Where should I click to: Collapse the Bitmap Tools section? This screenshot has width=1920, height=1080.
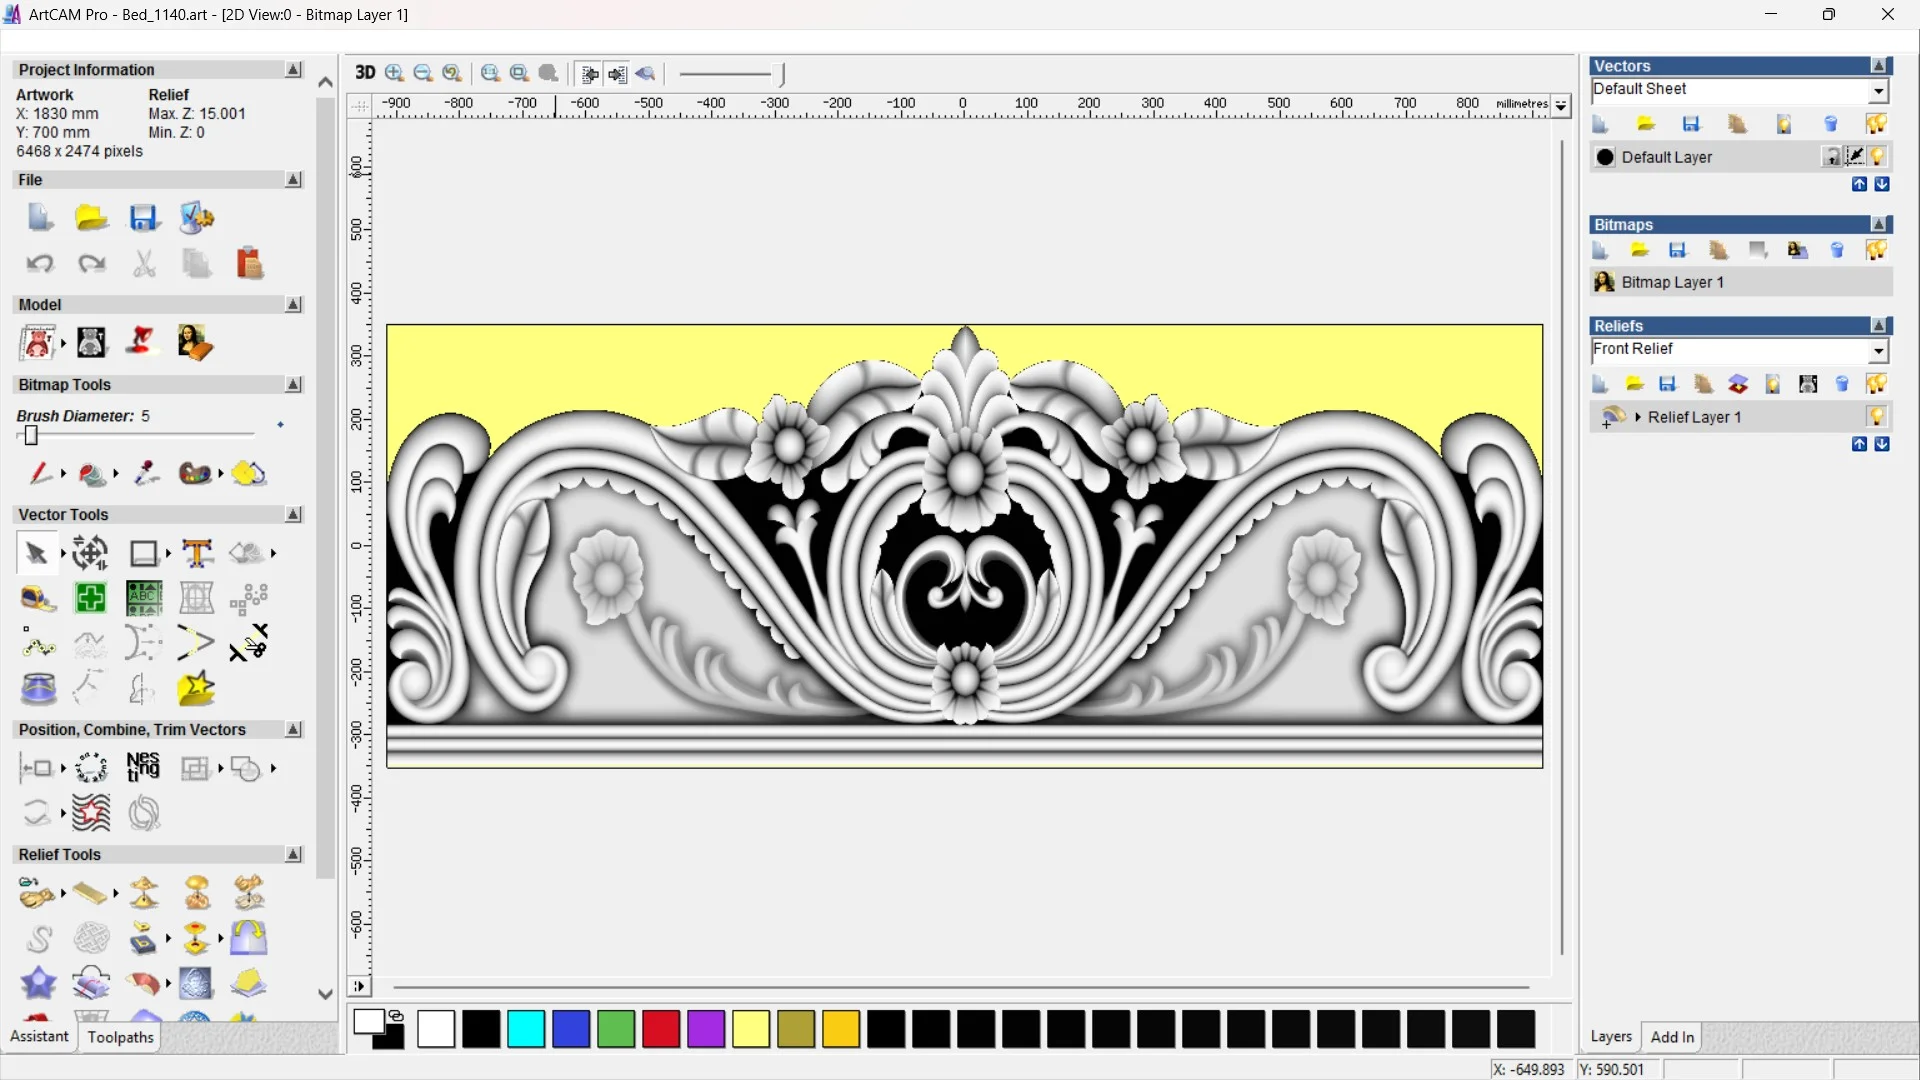293,385
